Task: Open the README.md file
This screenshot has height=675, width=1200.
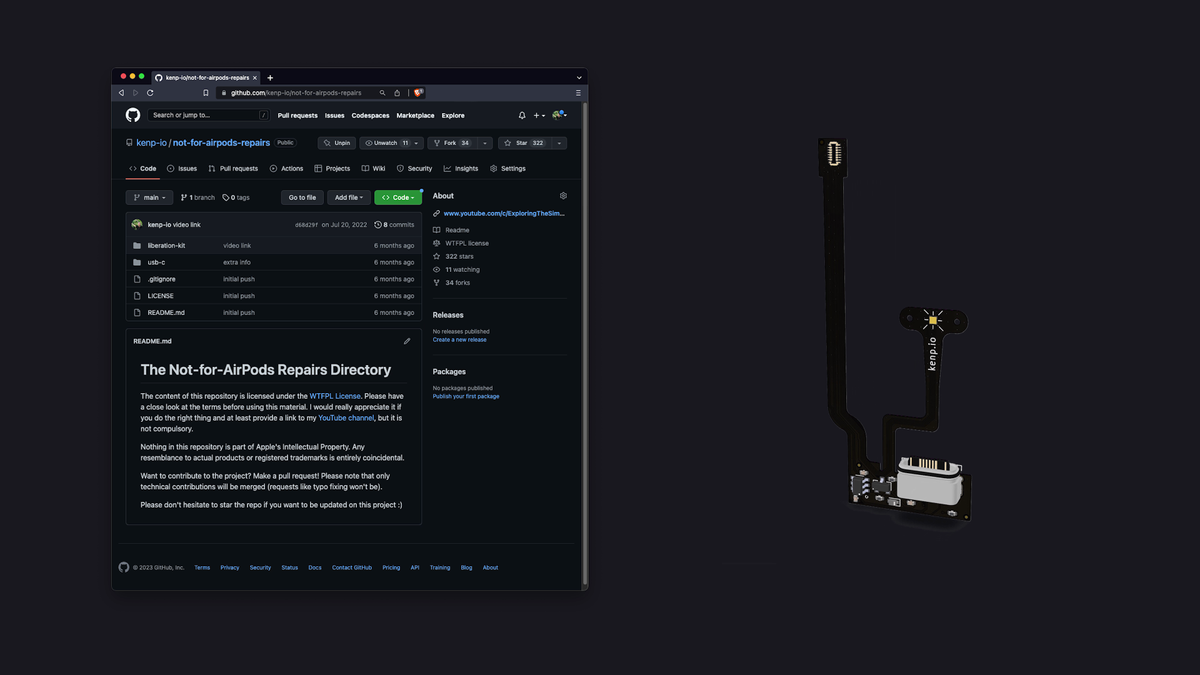Action: pyautogui.click(x=166, y=312)
